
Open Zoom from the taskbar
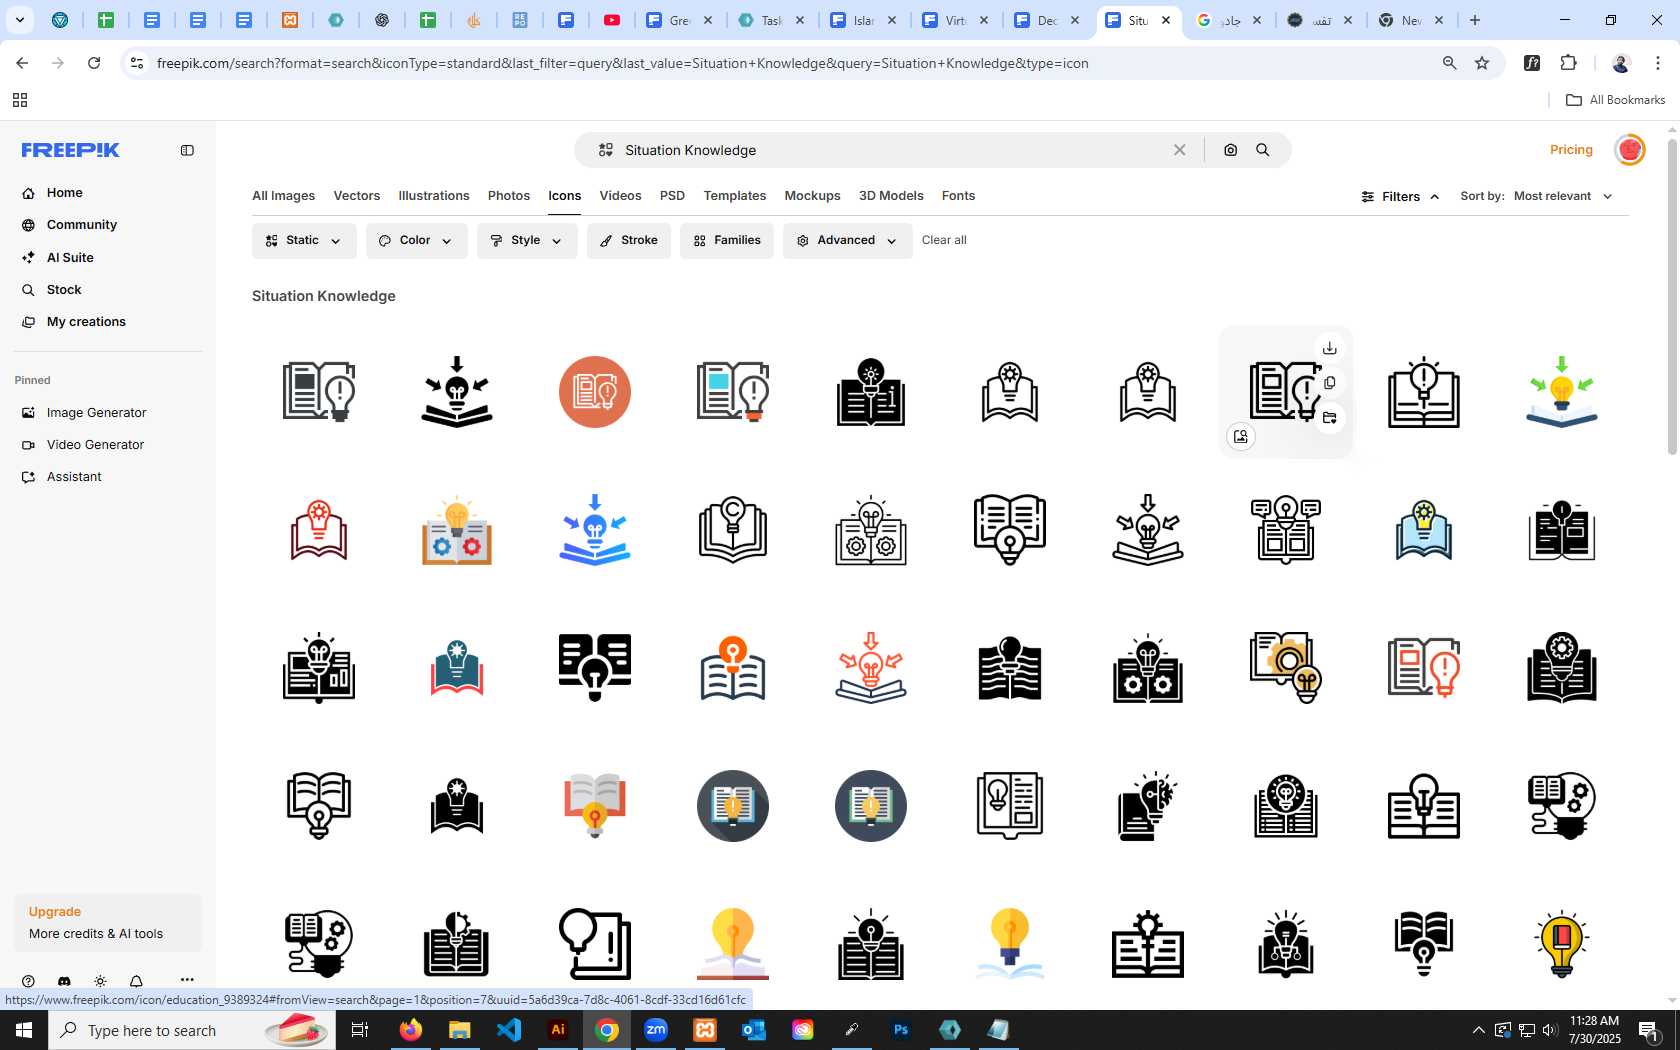656,1030
